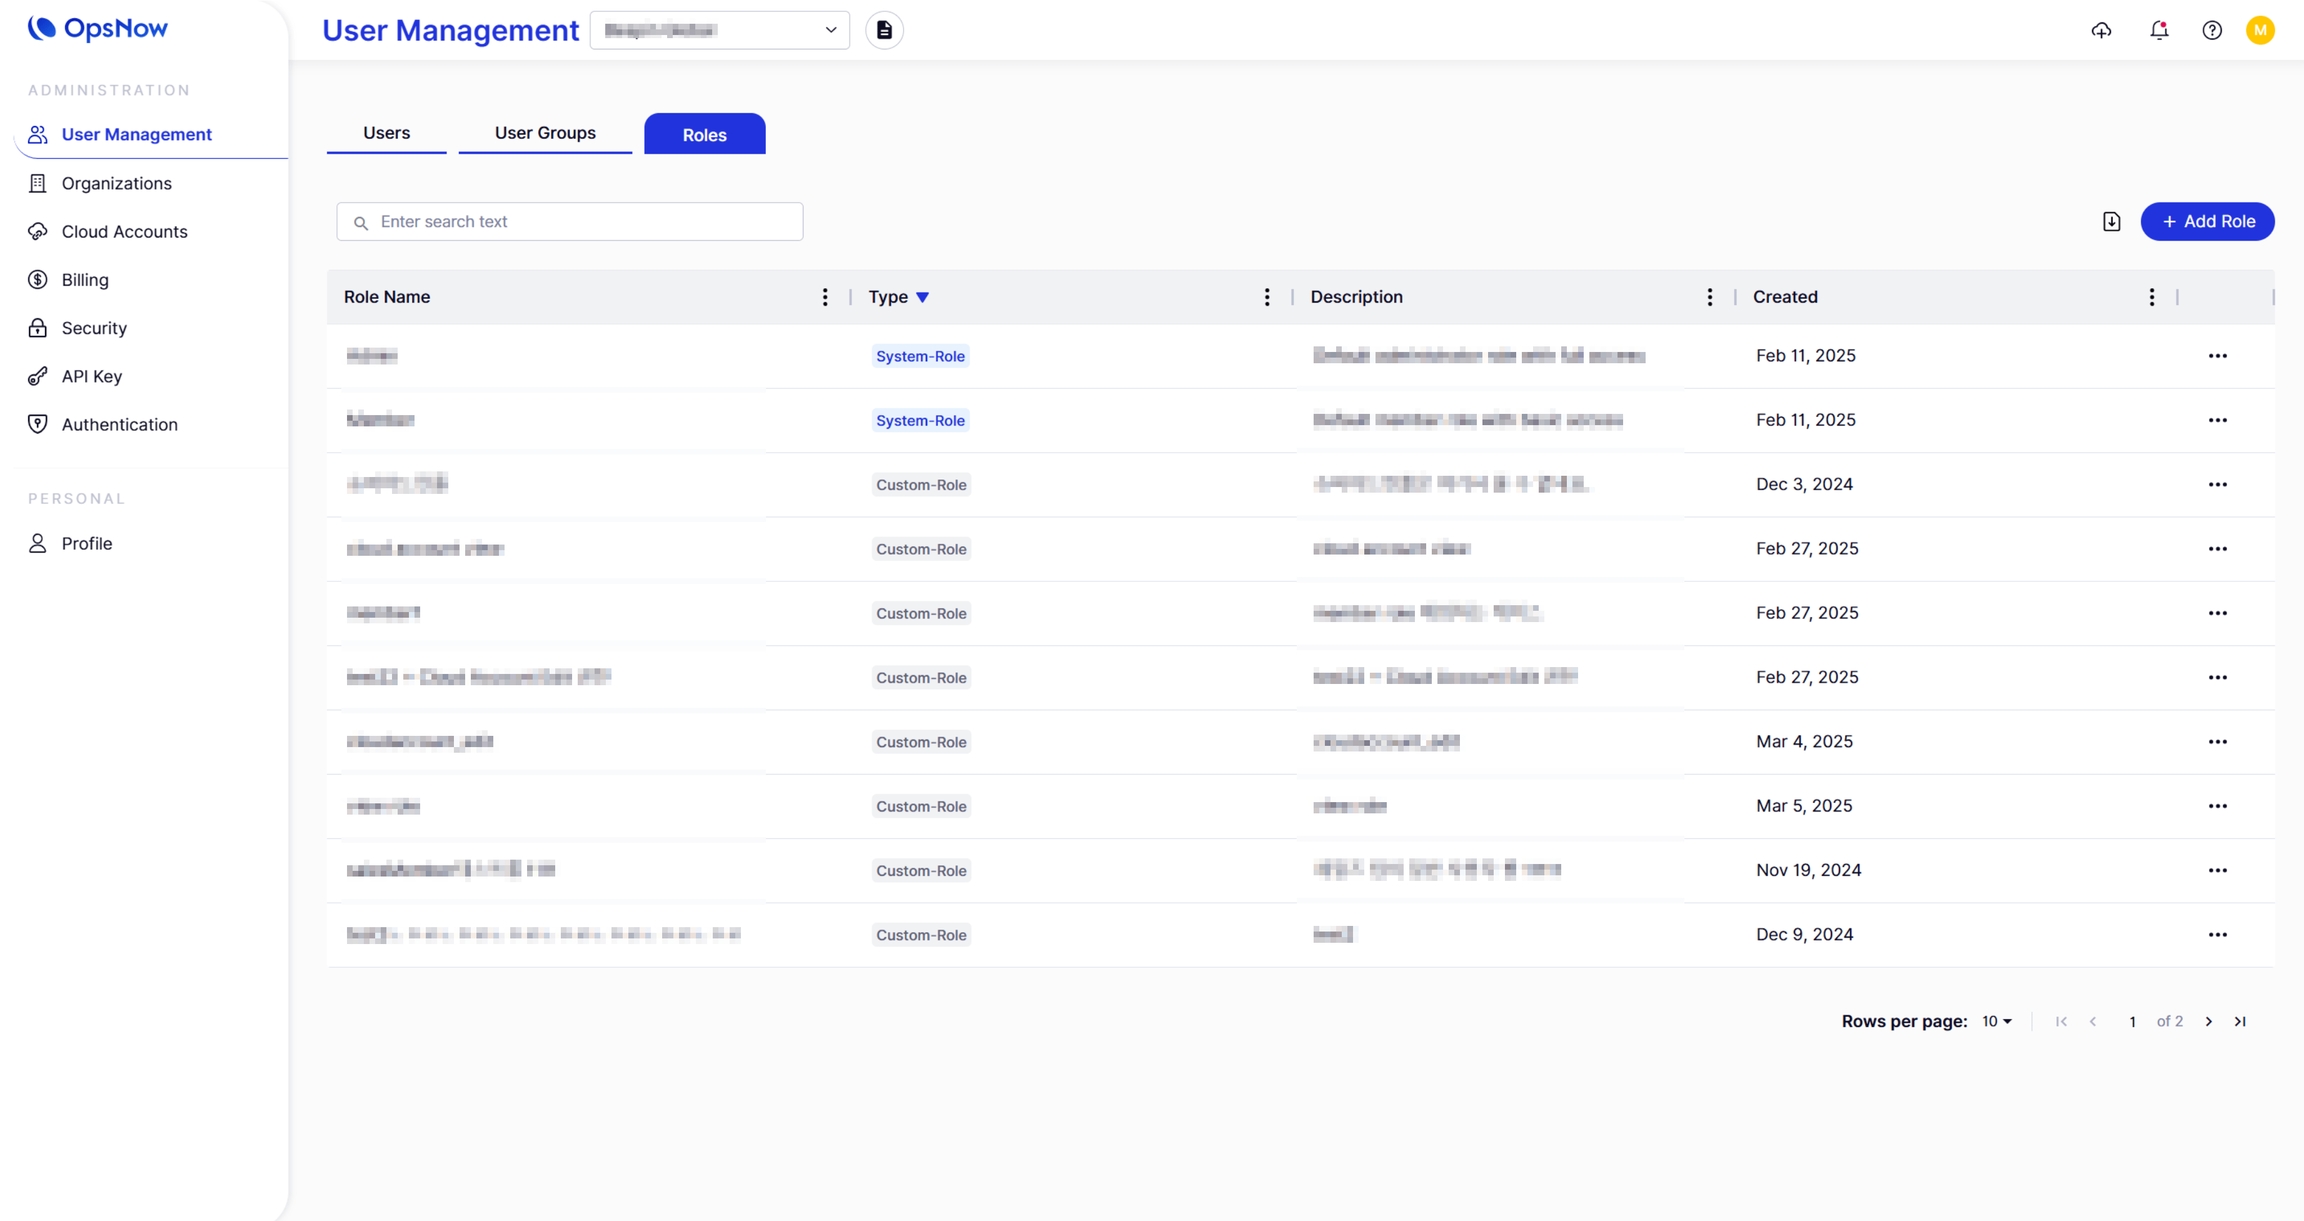Viewport: 2304px width, 1221px height.
Task: Open Created column options menu
Action: (2151, 297)
